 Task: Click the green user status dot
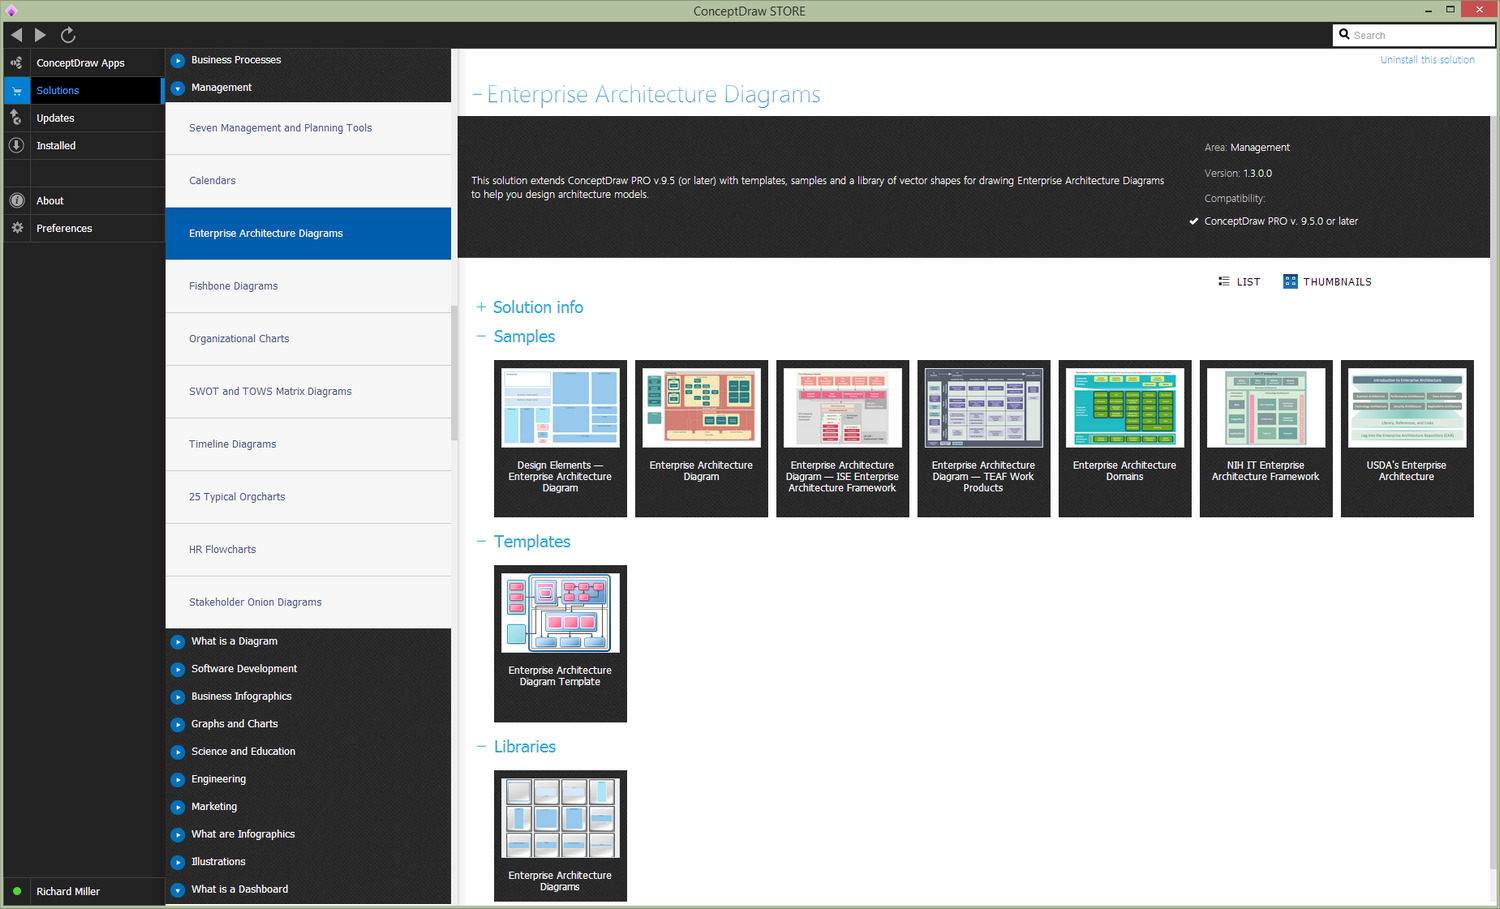coord(17,891)
